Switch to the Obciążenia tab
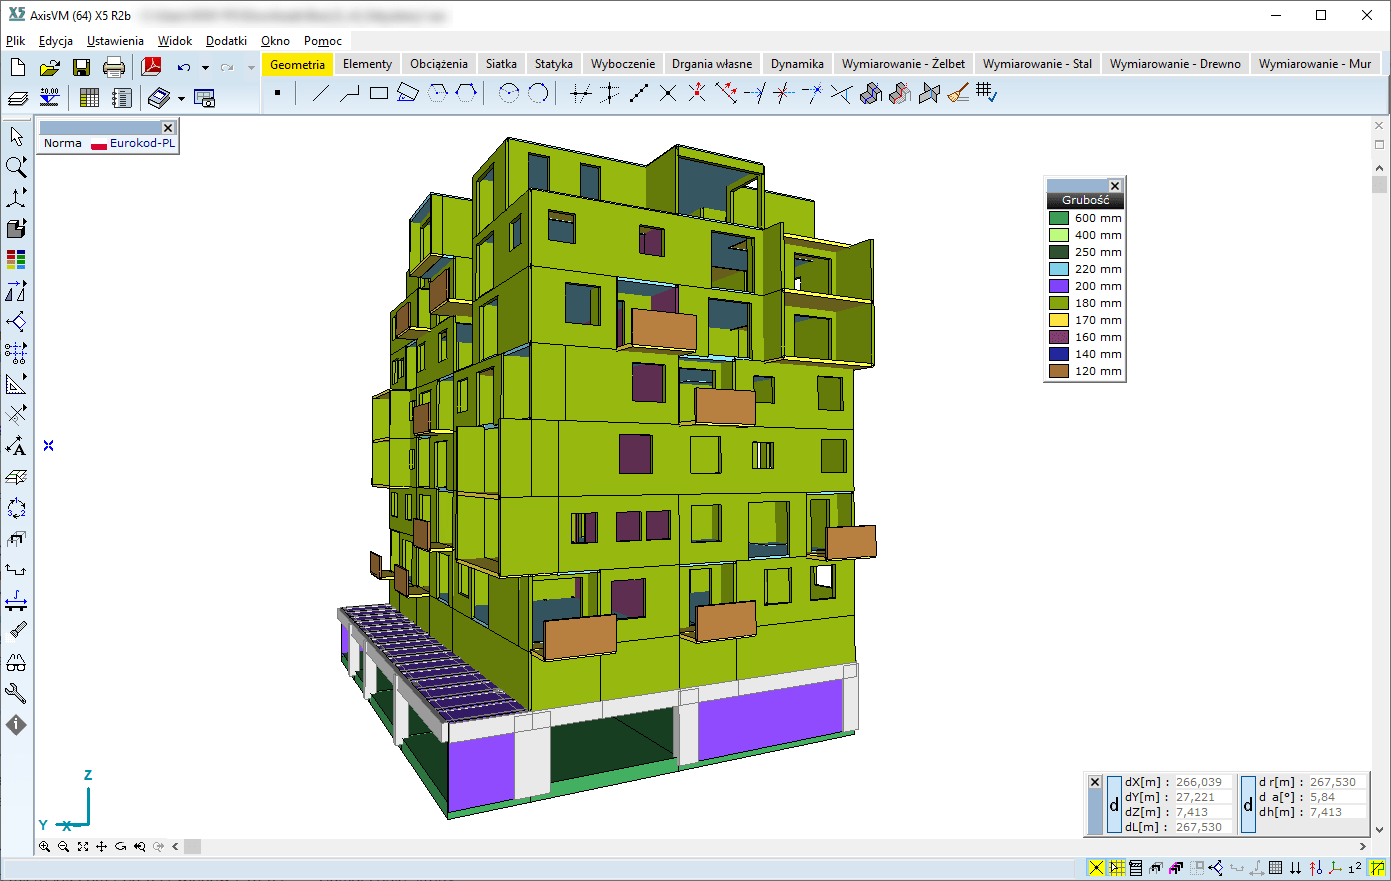The height and width of the screenshot is (881, 1391). (x=438, y=64)
